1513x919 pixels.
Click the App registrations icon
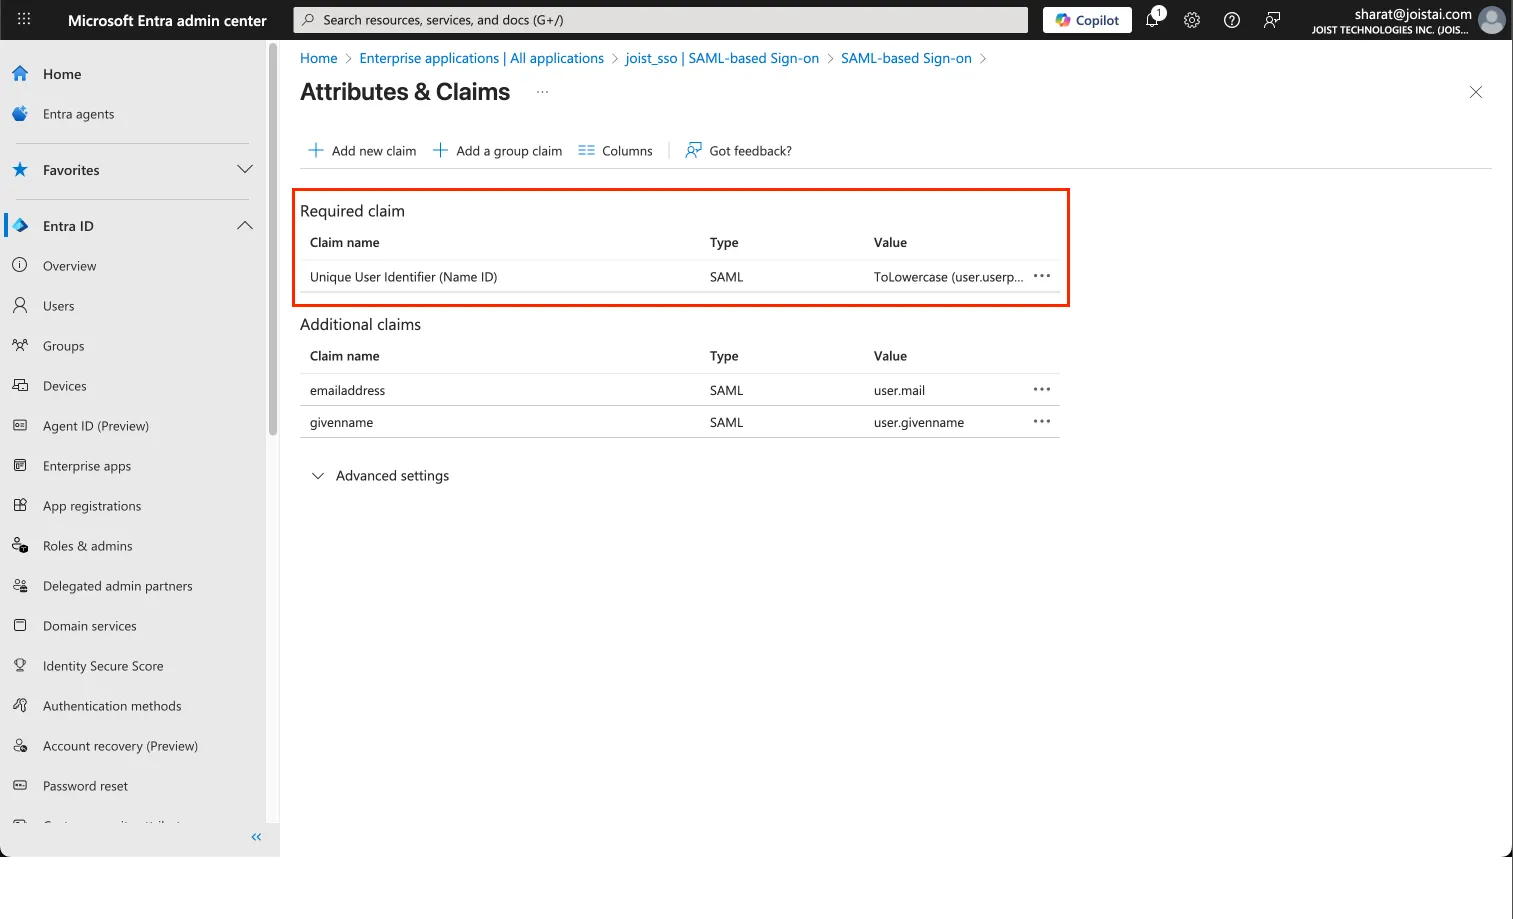[20, 505]
